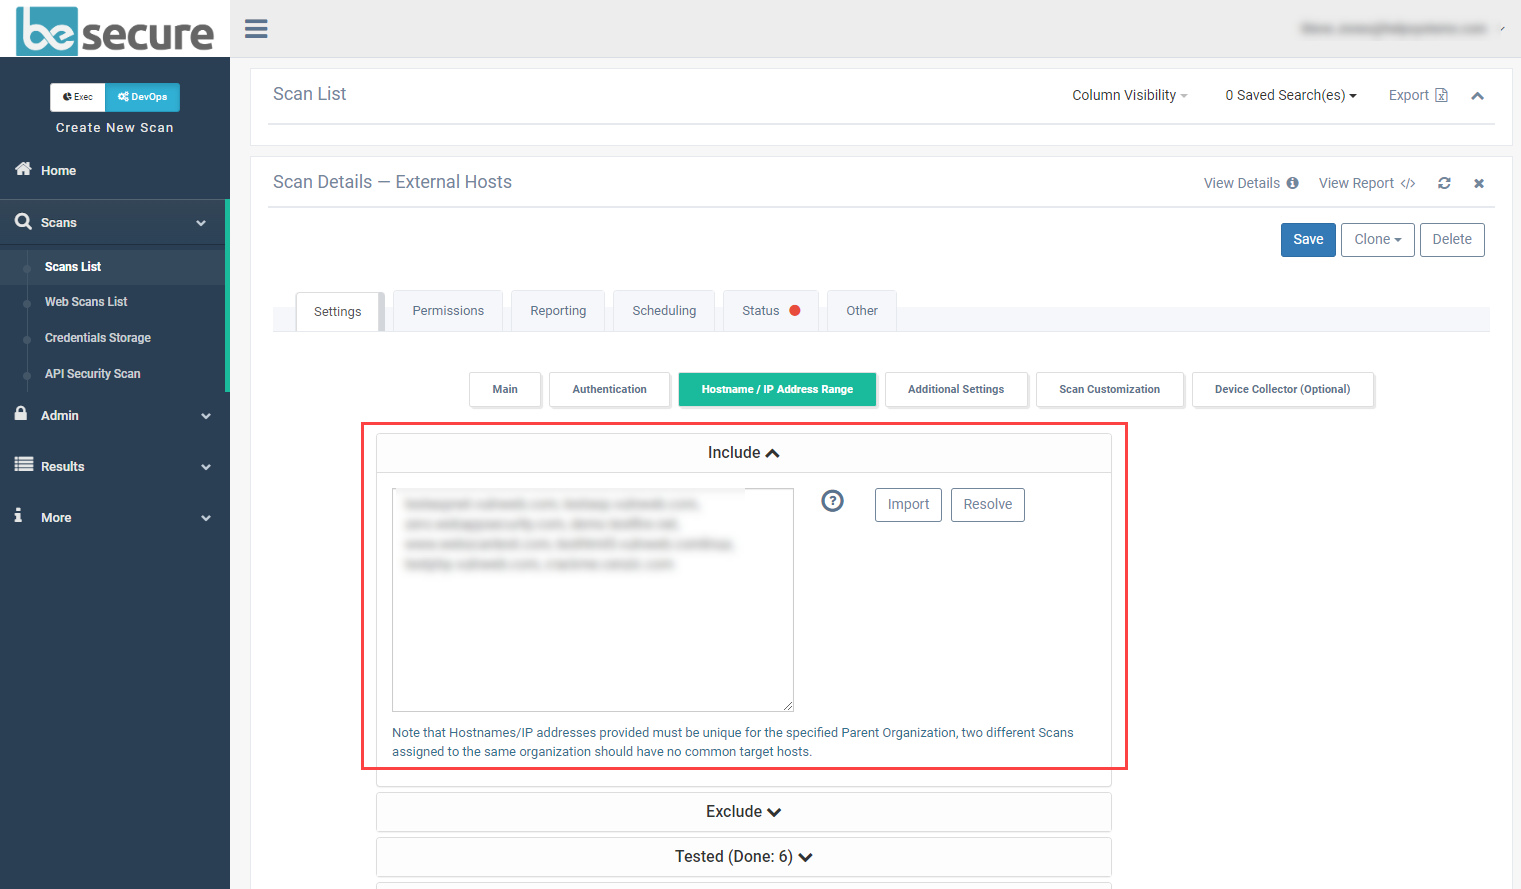Click the Include textarea resize handle

(x=788, y=706)
